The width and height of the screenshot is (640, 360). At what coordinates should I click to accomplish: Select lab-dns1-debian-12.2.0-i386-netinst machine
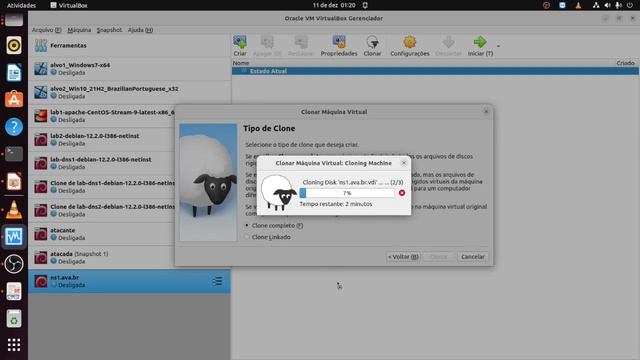coord(102,163)
